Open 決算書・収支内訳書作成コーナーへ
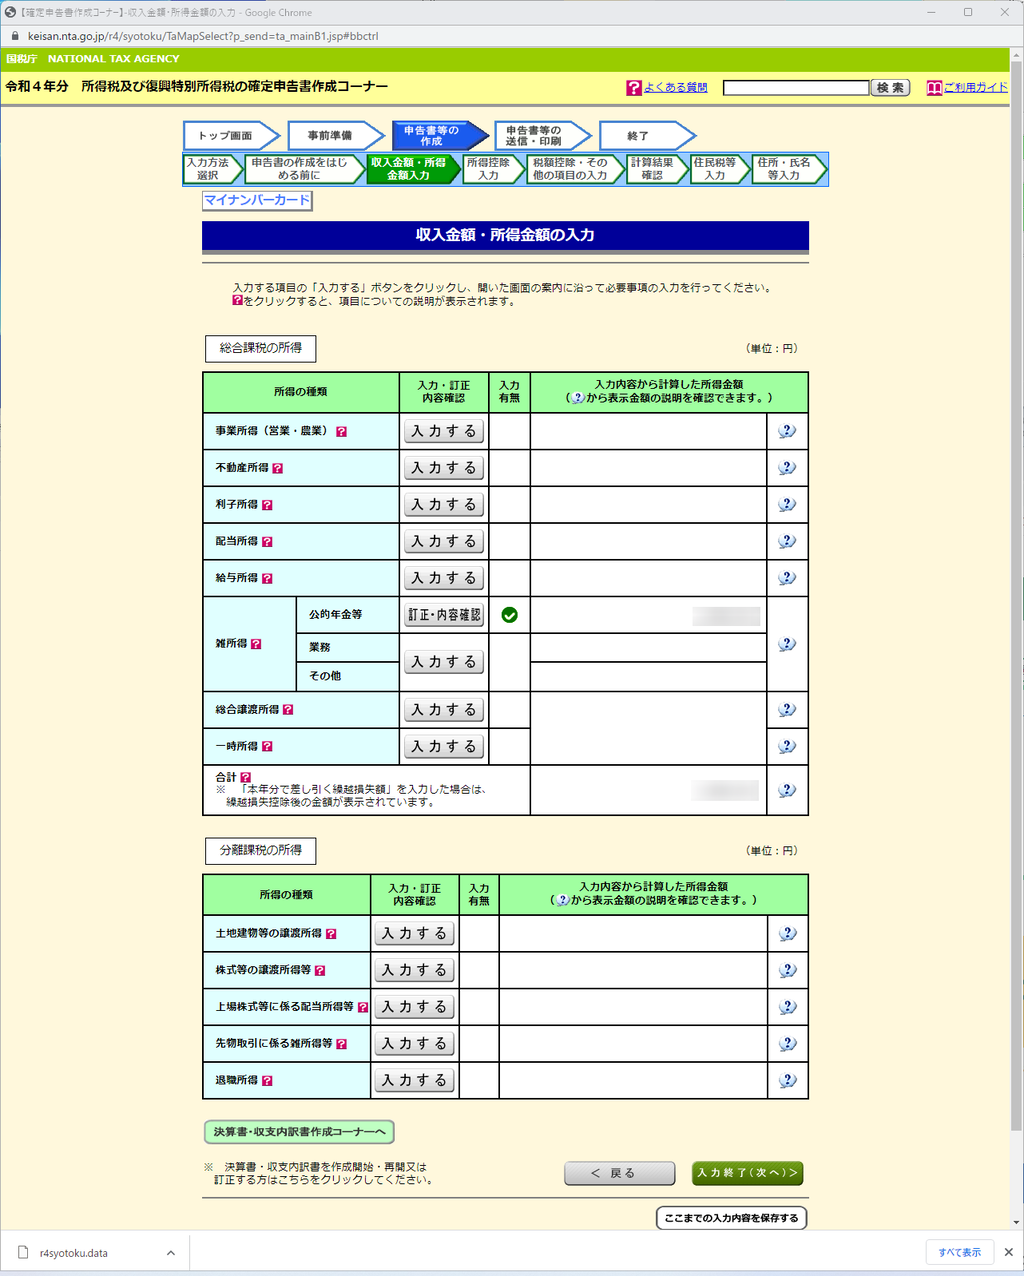The height and width of the screenshot is (1276, 1024). 299,1132
